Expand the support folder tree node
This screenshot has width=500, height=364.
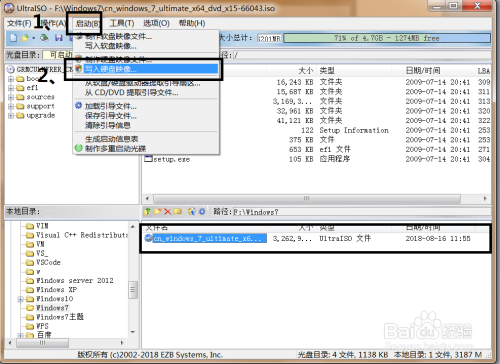[11, 106]
